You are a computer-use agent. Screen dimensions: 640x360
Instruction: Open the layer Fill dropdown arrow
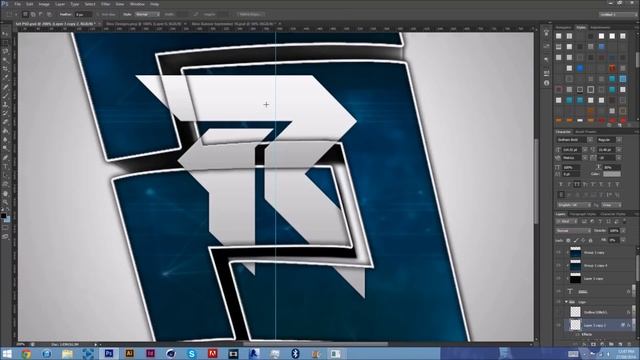623,240
